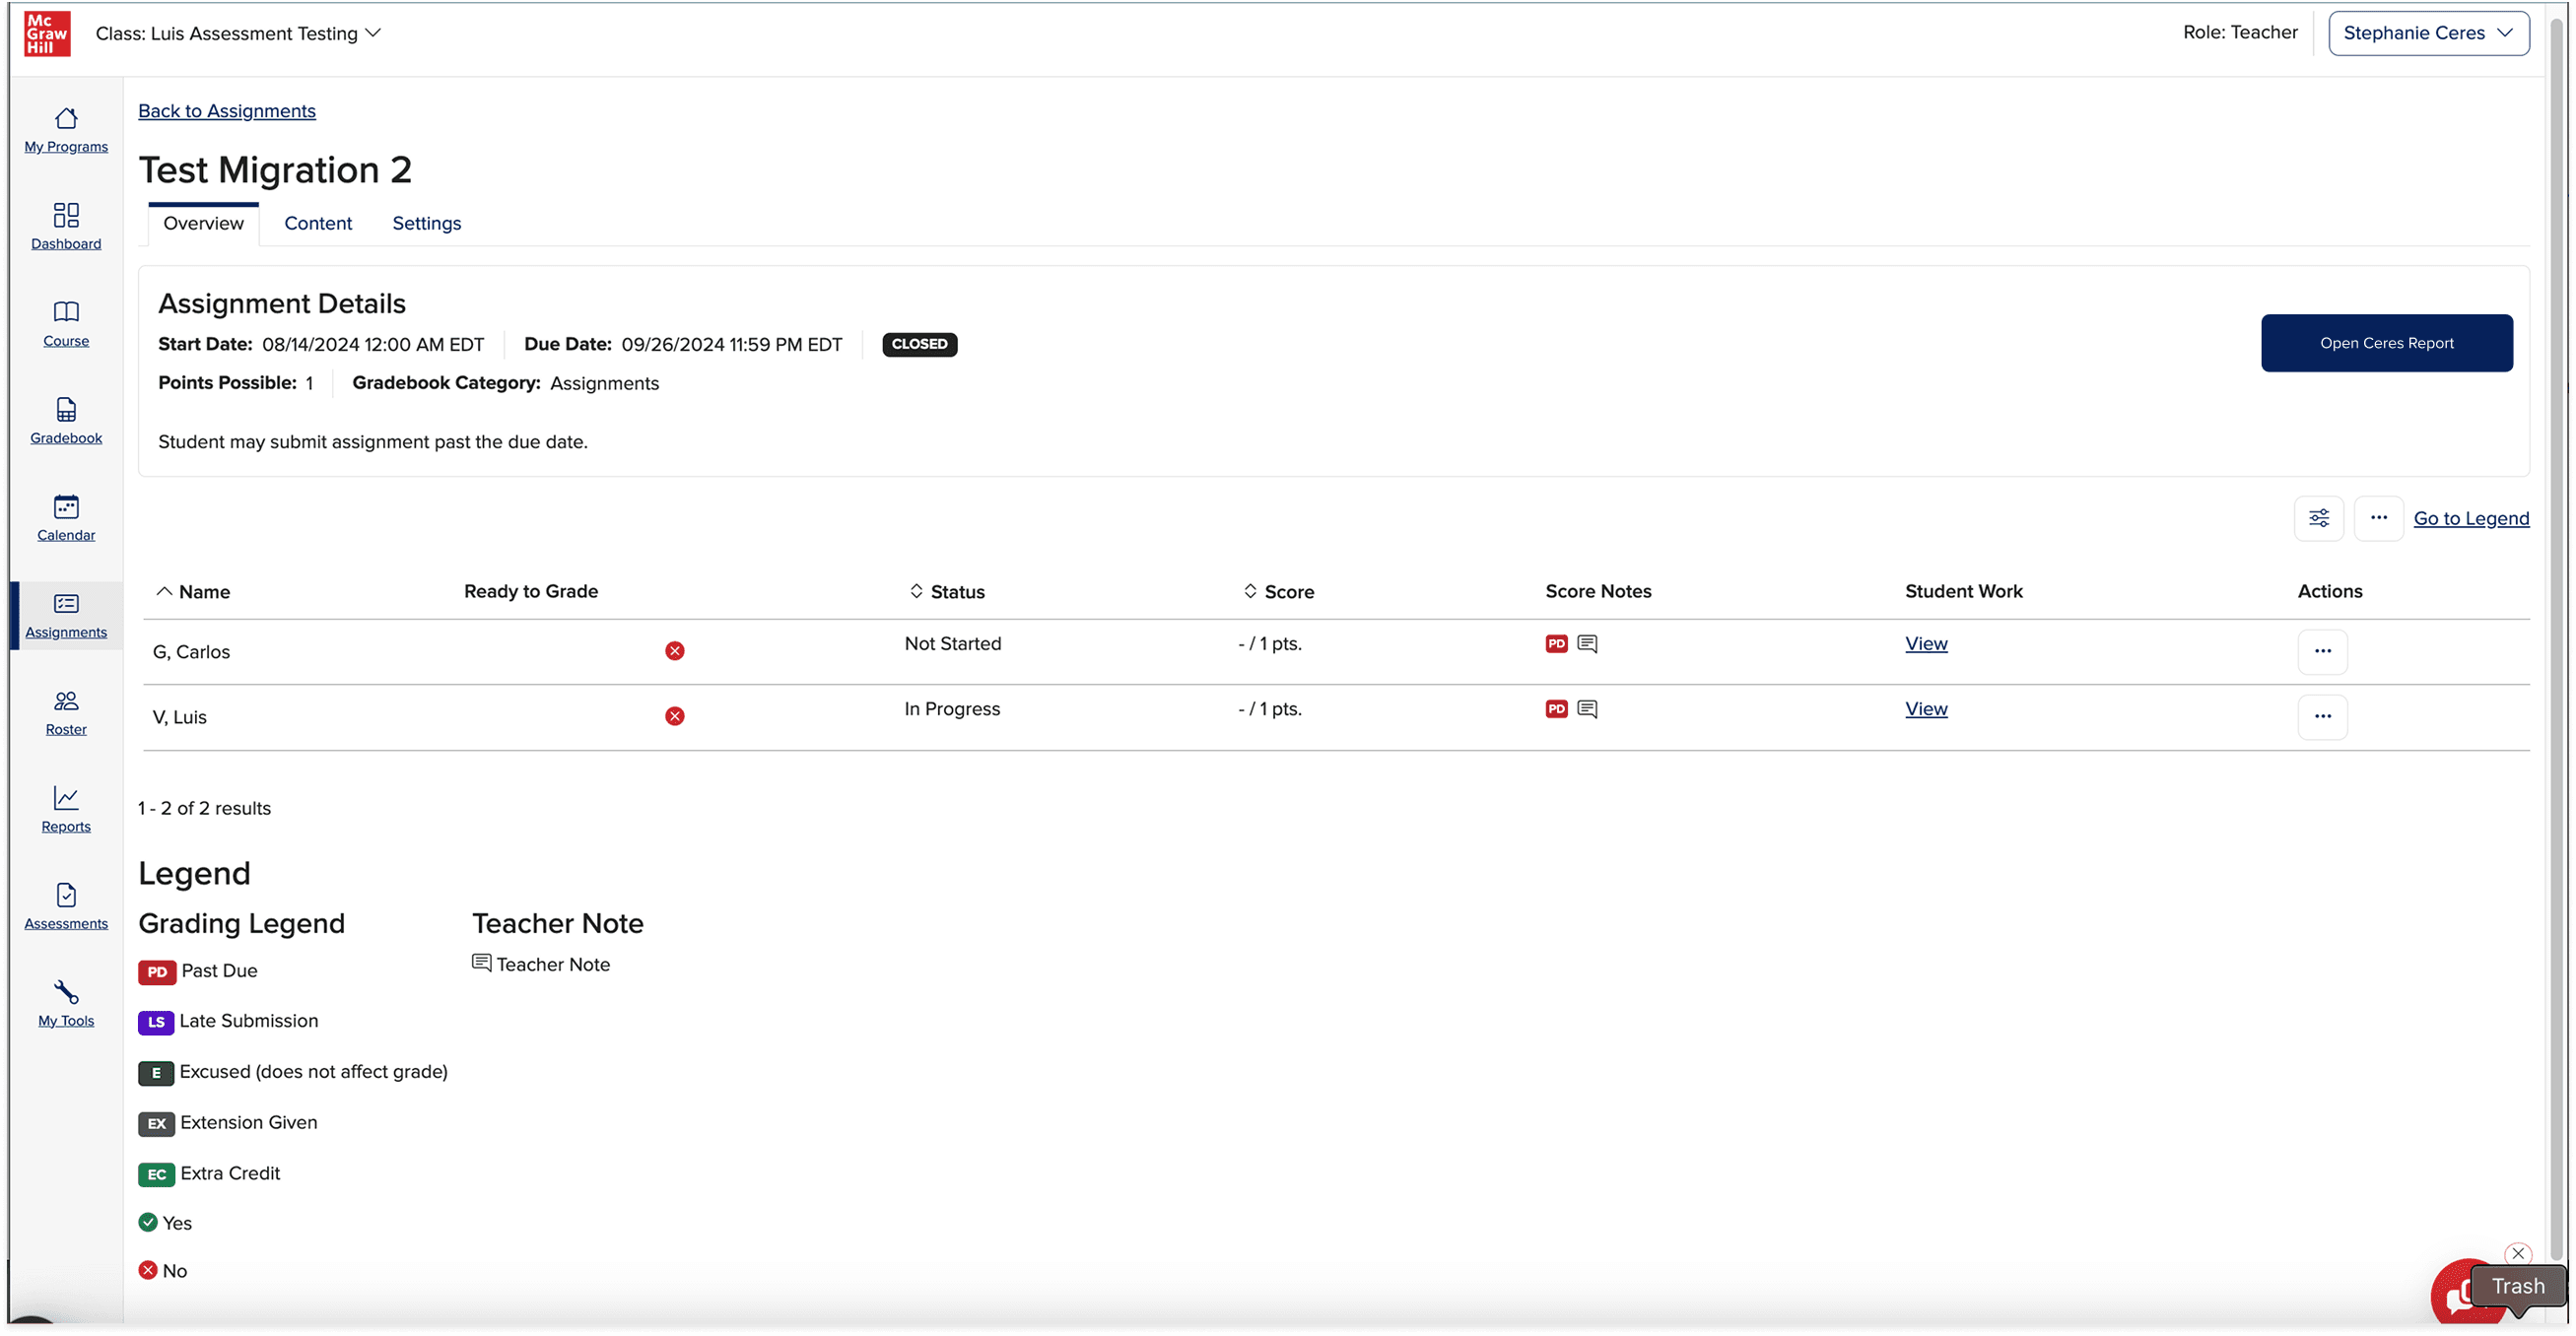2576x1336 pixels.
Task: Open the Dashboard sidebar icon
Action: click(66, 216)
